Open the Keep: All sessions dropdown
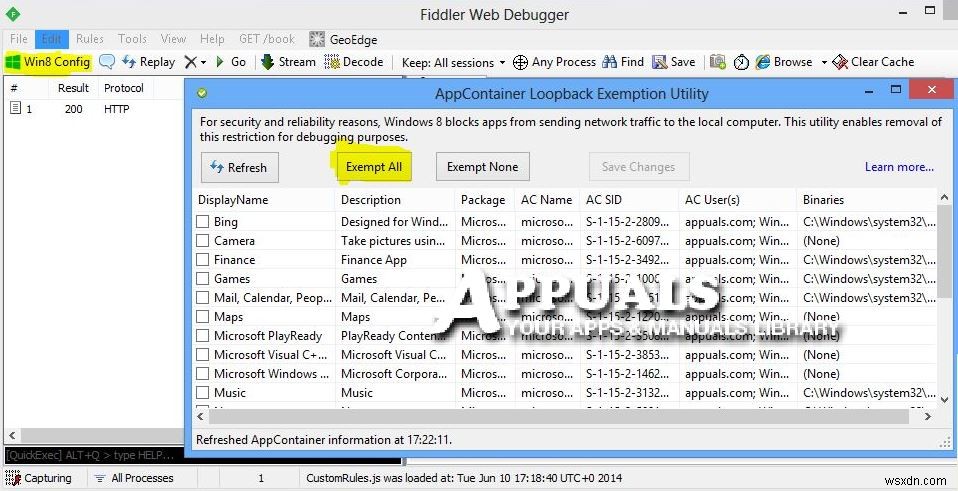Image resolution: width=958 pixels, height=491 pixels. tap(454, 62)
